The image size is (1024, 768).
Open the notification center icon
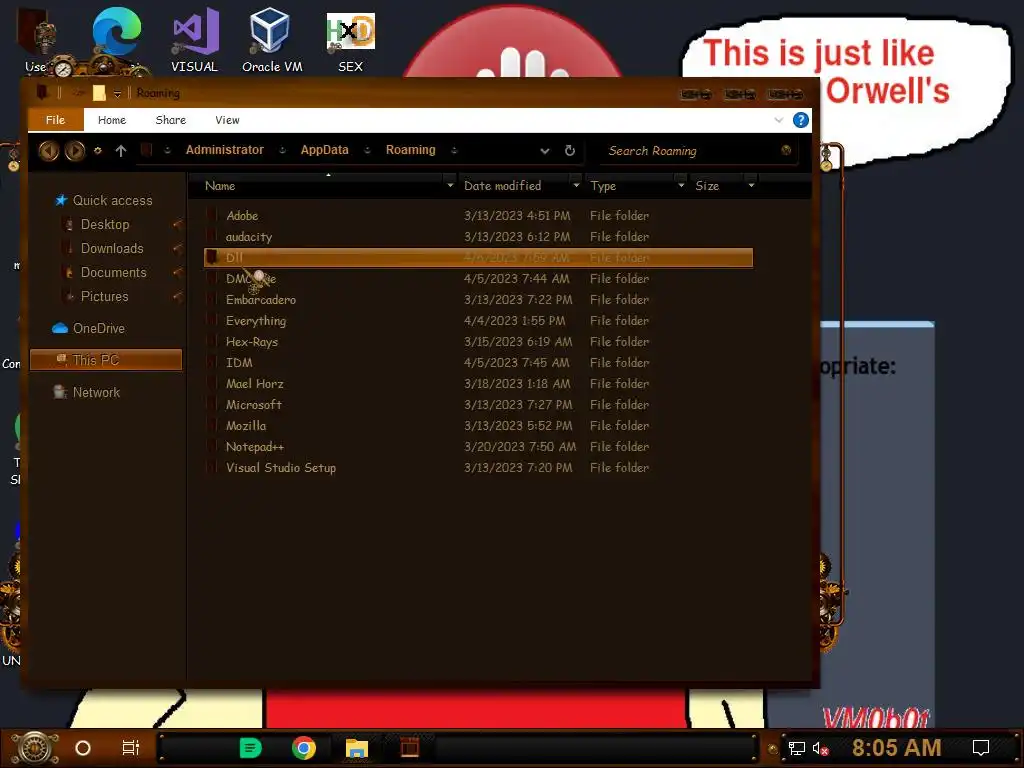(x=981, y=748)
